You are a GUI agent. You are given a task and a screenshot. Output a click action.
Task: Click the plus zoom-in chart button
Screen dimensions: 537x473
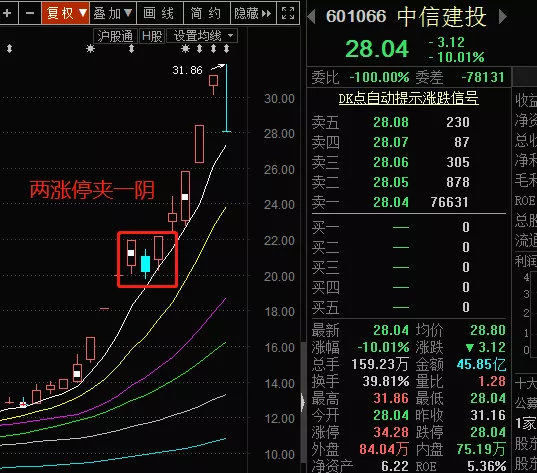(8, 13)
